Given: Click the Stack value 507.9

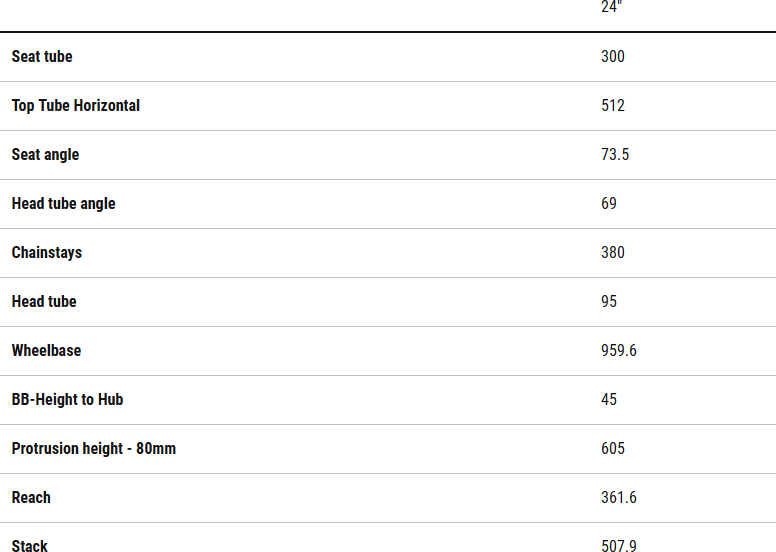Looking at the screenshot, I should click(x=619, y=546).
